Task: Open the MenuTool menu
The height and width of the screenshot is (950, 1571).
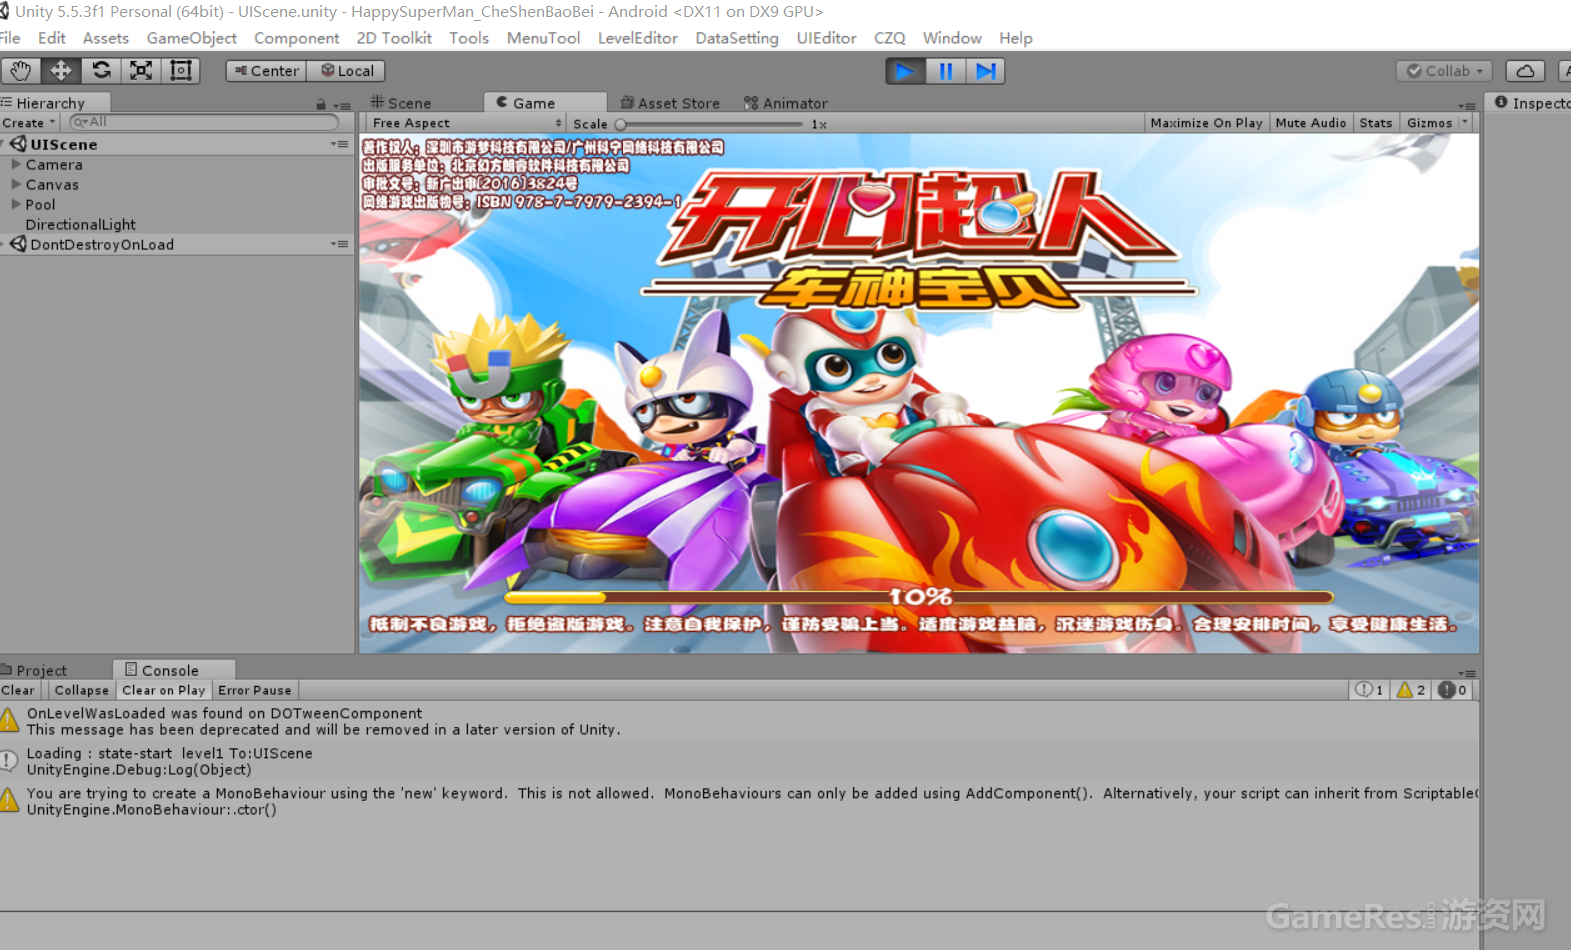Action: click(543, 38)
